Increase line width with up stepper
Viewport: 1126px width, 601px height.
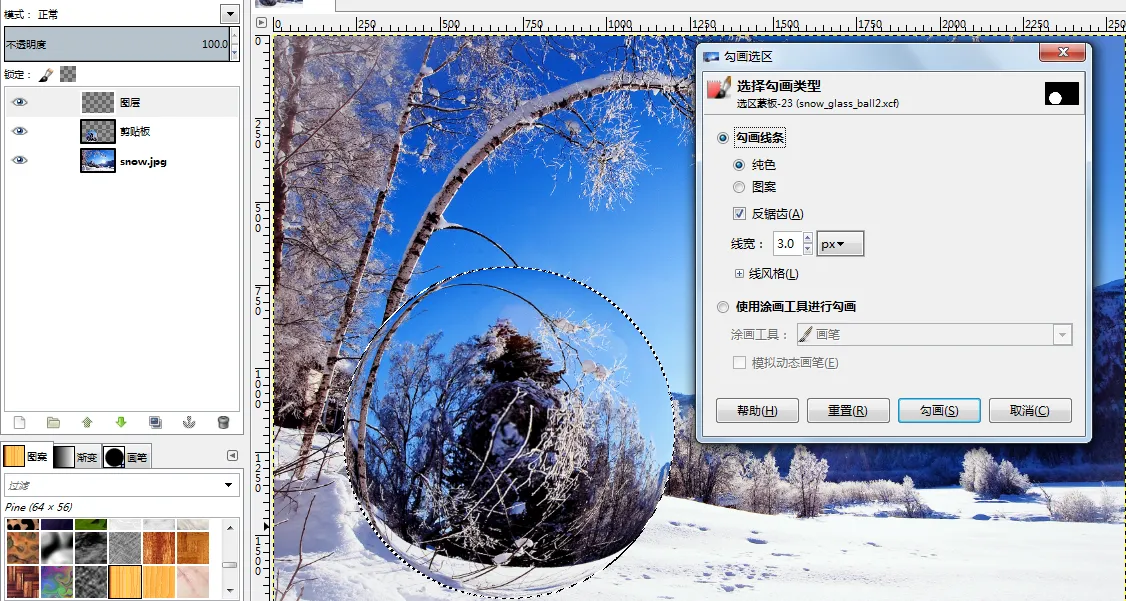[x=808, y=238]
